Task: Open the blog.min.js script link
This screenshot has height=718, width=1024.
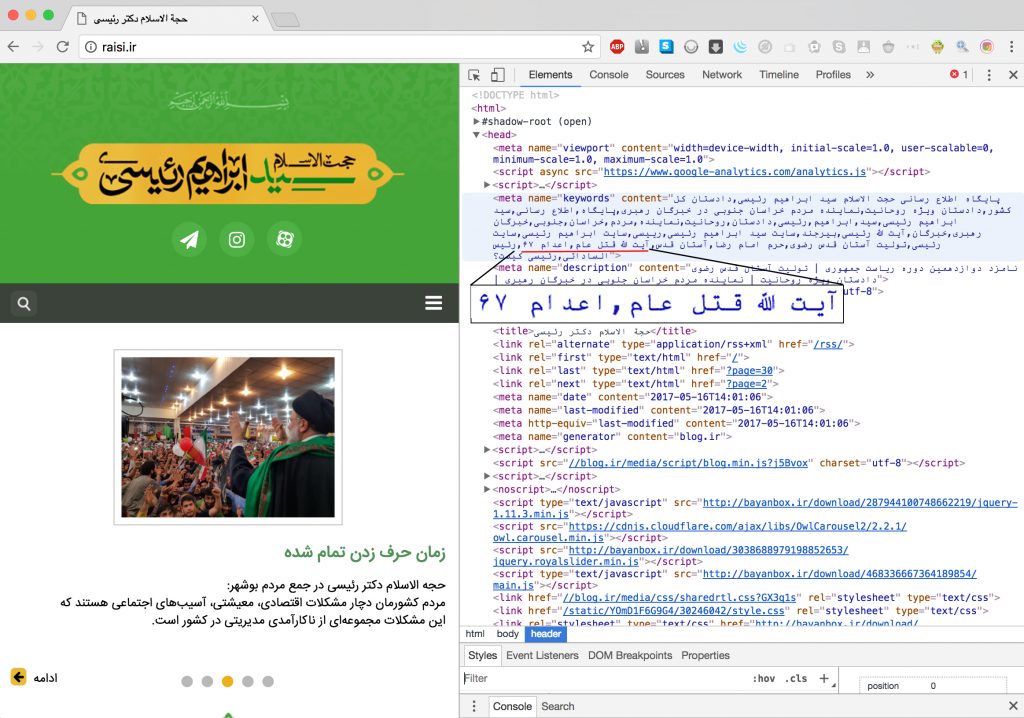Action: click(x=688, y=463)
